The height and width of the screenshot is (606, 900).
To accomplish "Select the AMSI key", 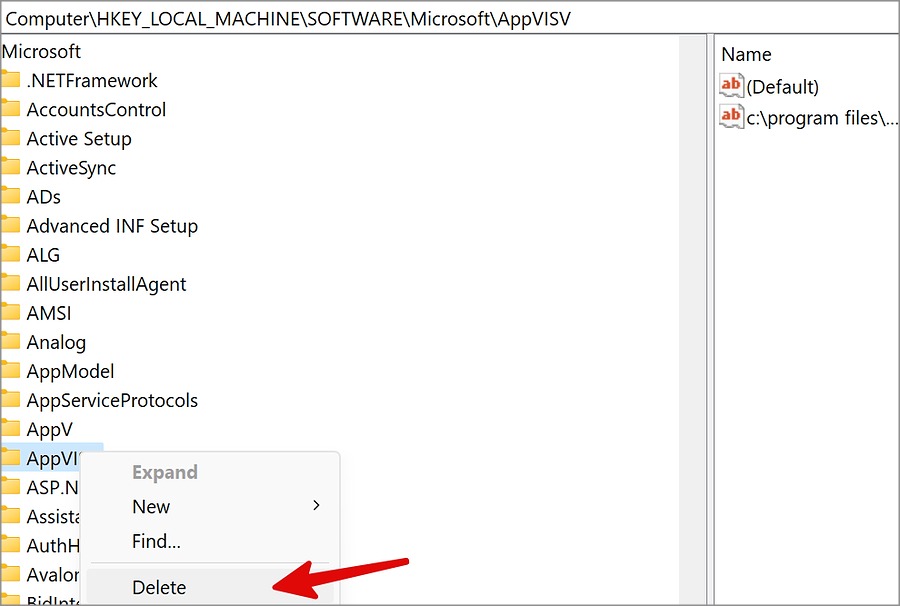I will 49,313.
